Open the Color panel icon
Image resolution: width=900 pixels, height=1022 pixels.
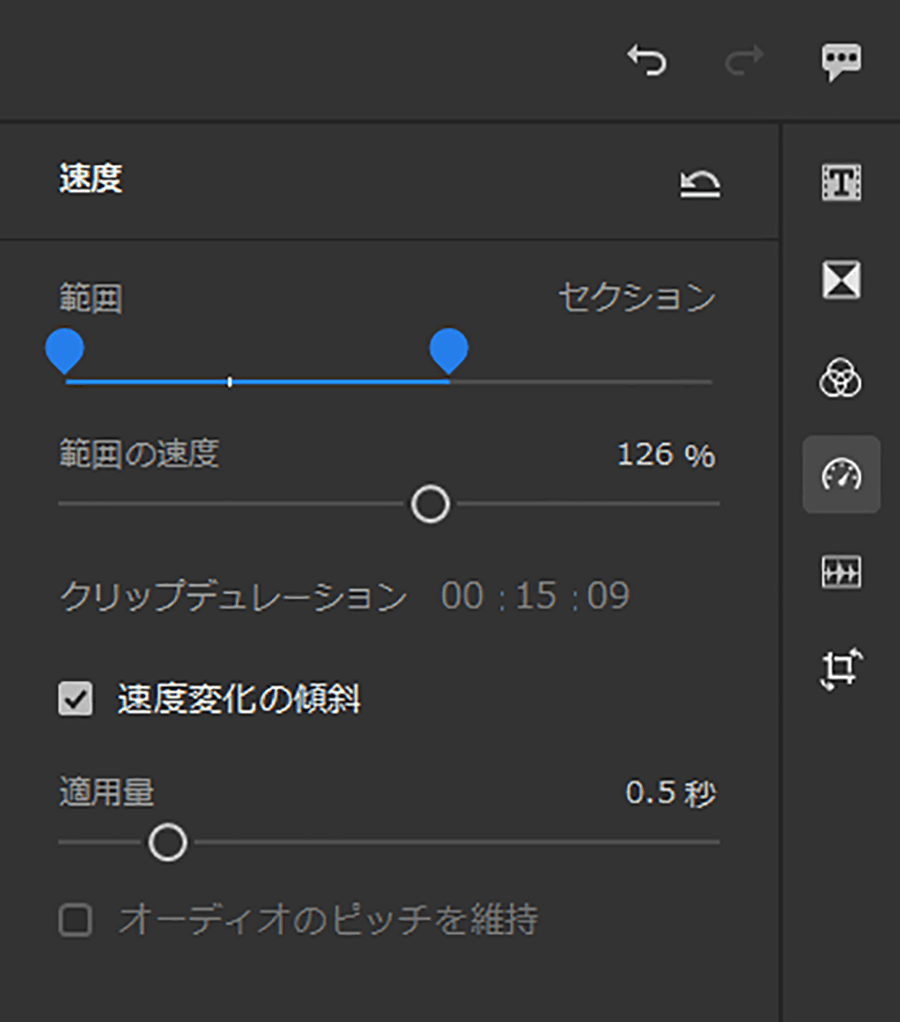(x=841, y=377)
